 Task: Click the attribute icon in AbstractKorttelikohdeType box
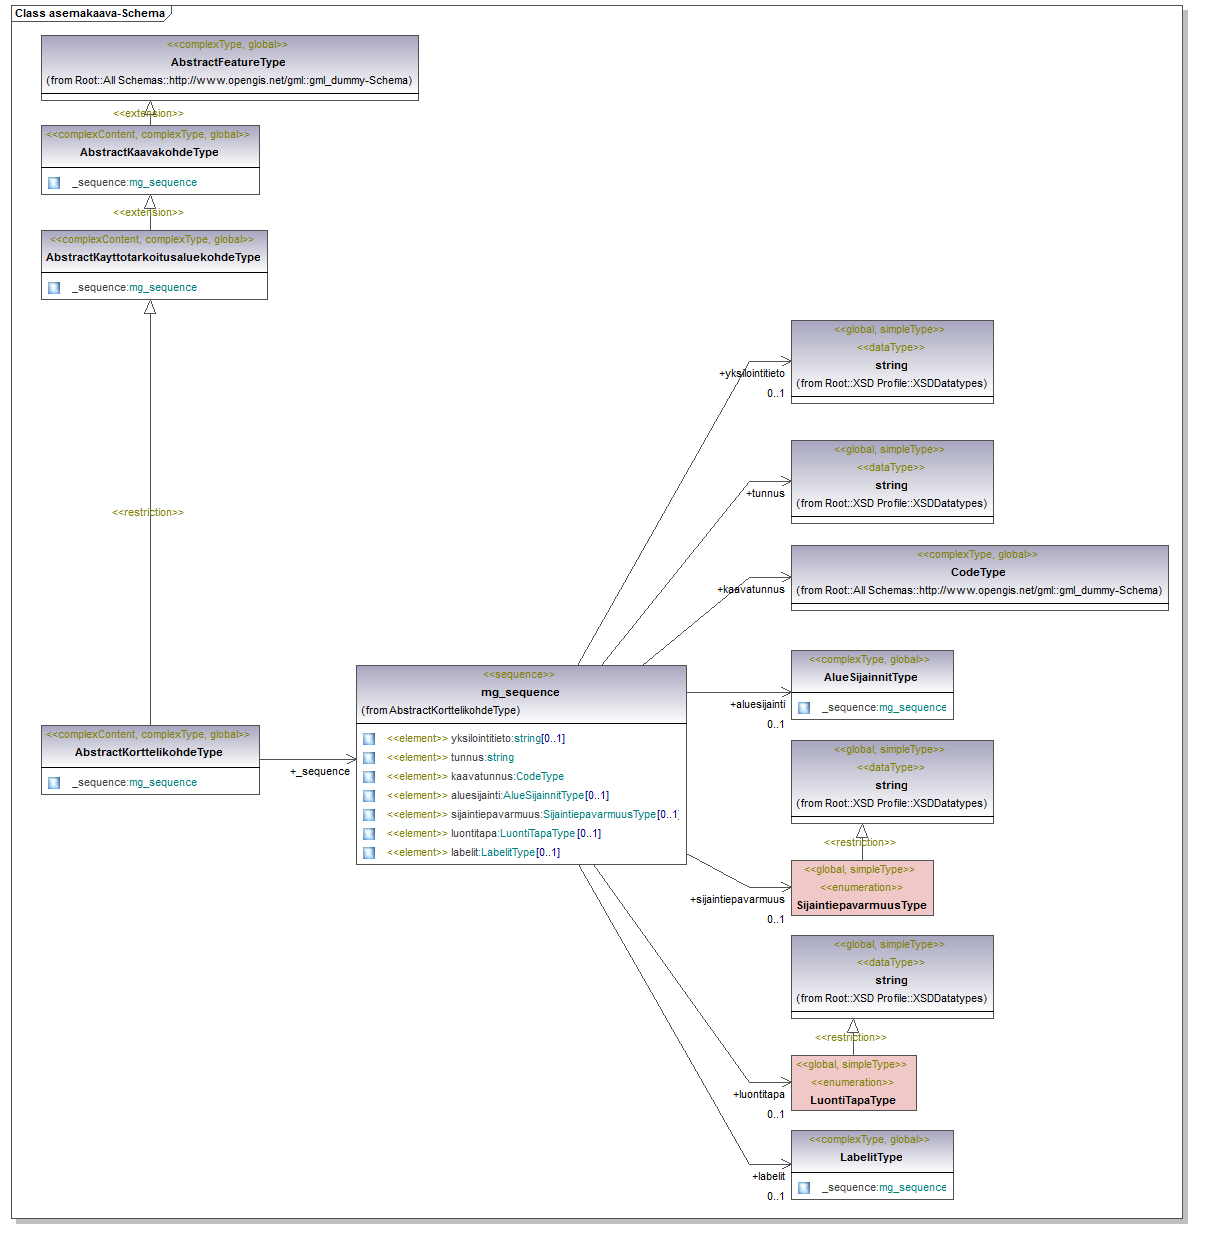point(54,783)
